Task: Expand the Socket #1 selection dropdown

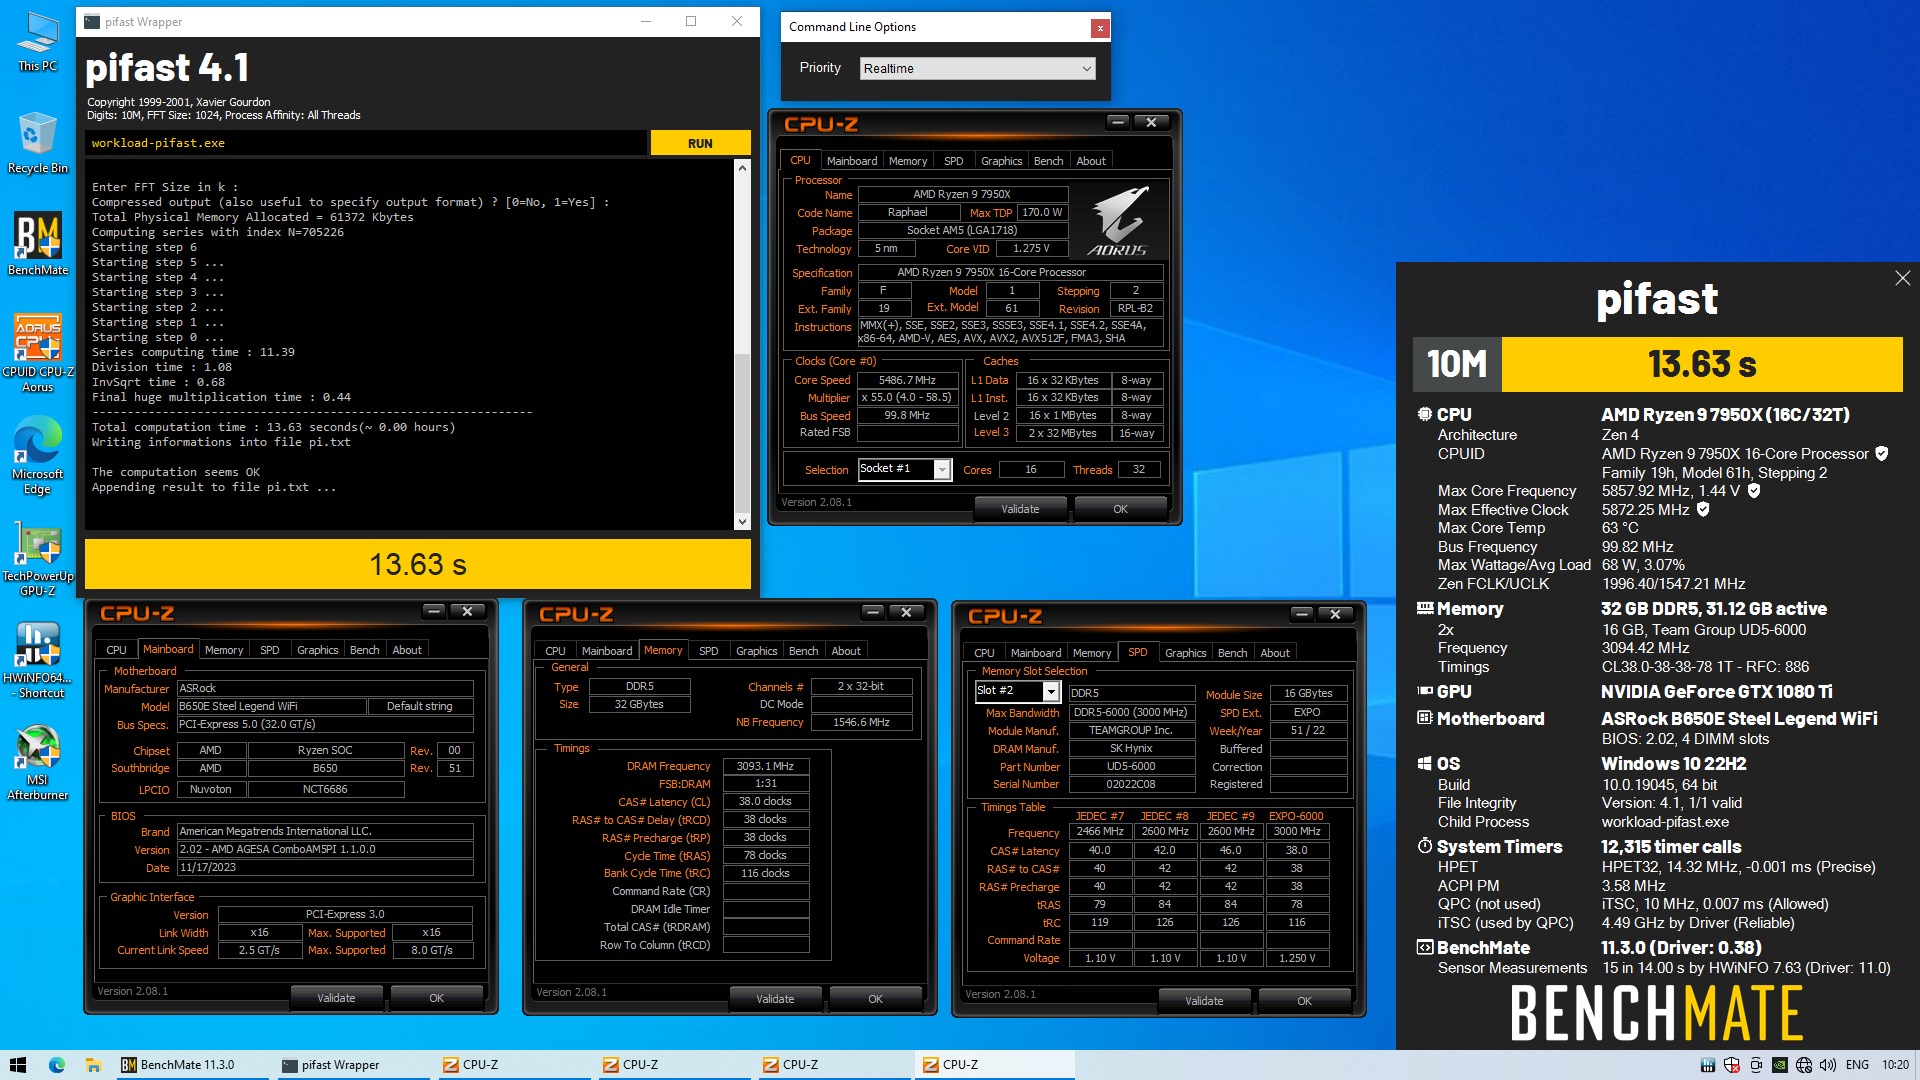Action: (x=941, y=470)
